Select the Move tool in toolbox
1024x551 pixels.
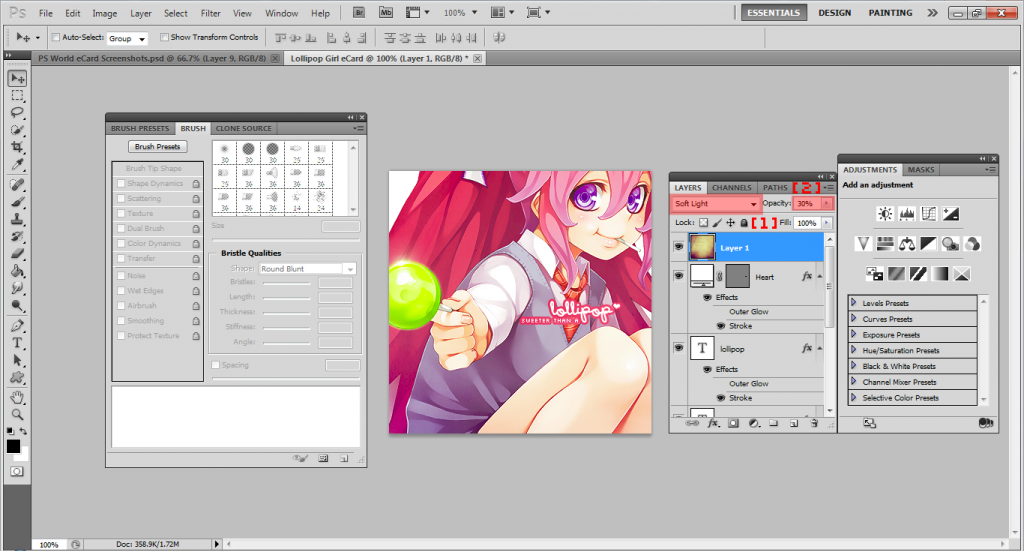tap(18, 79)
